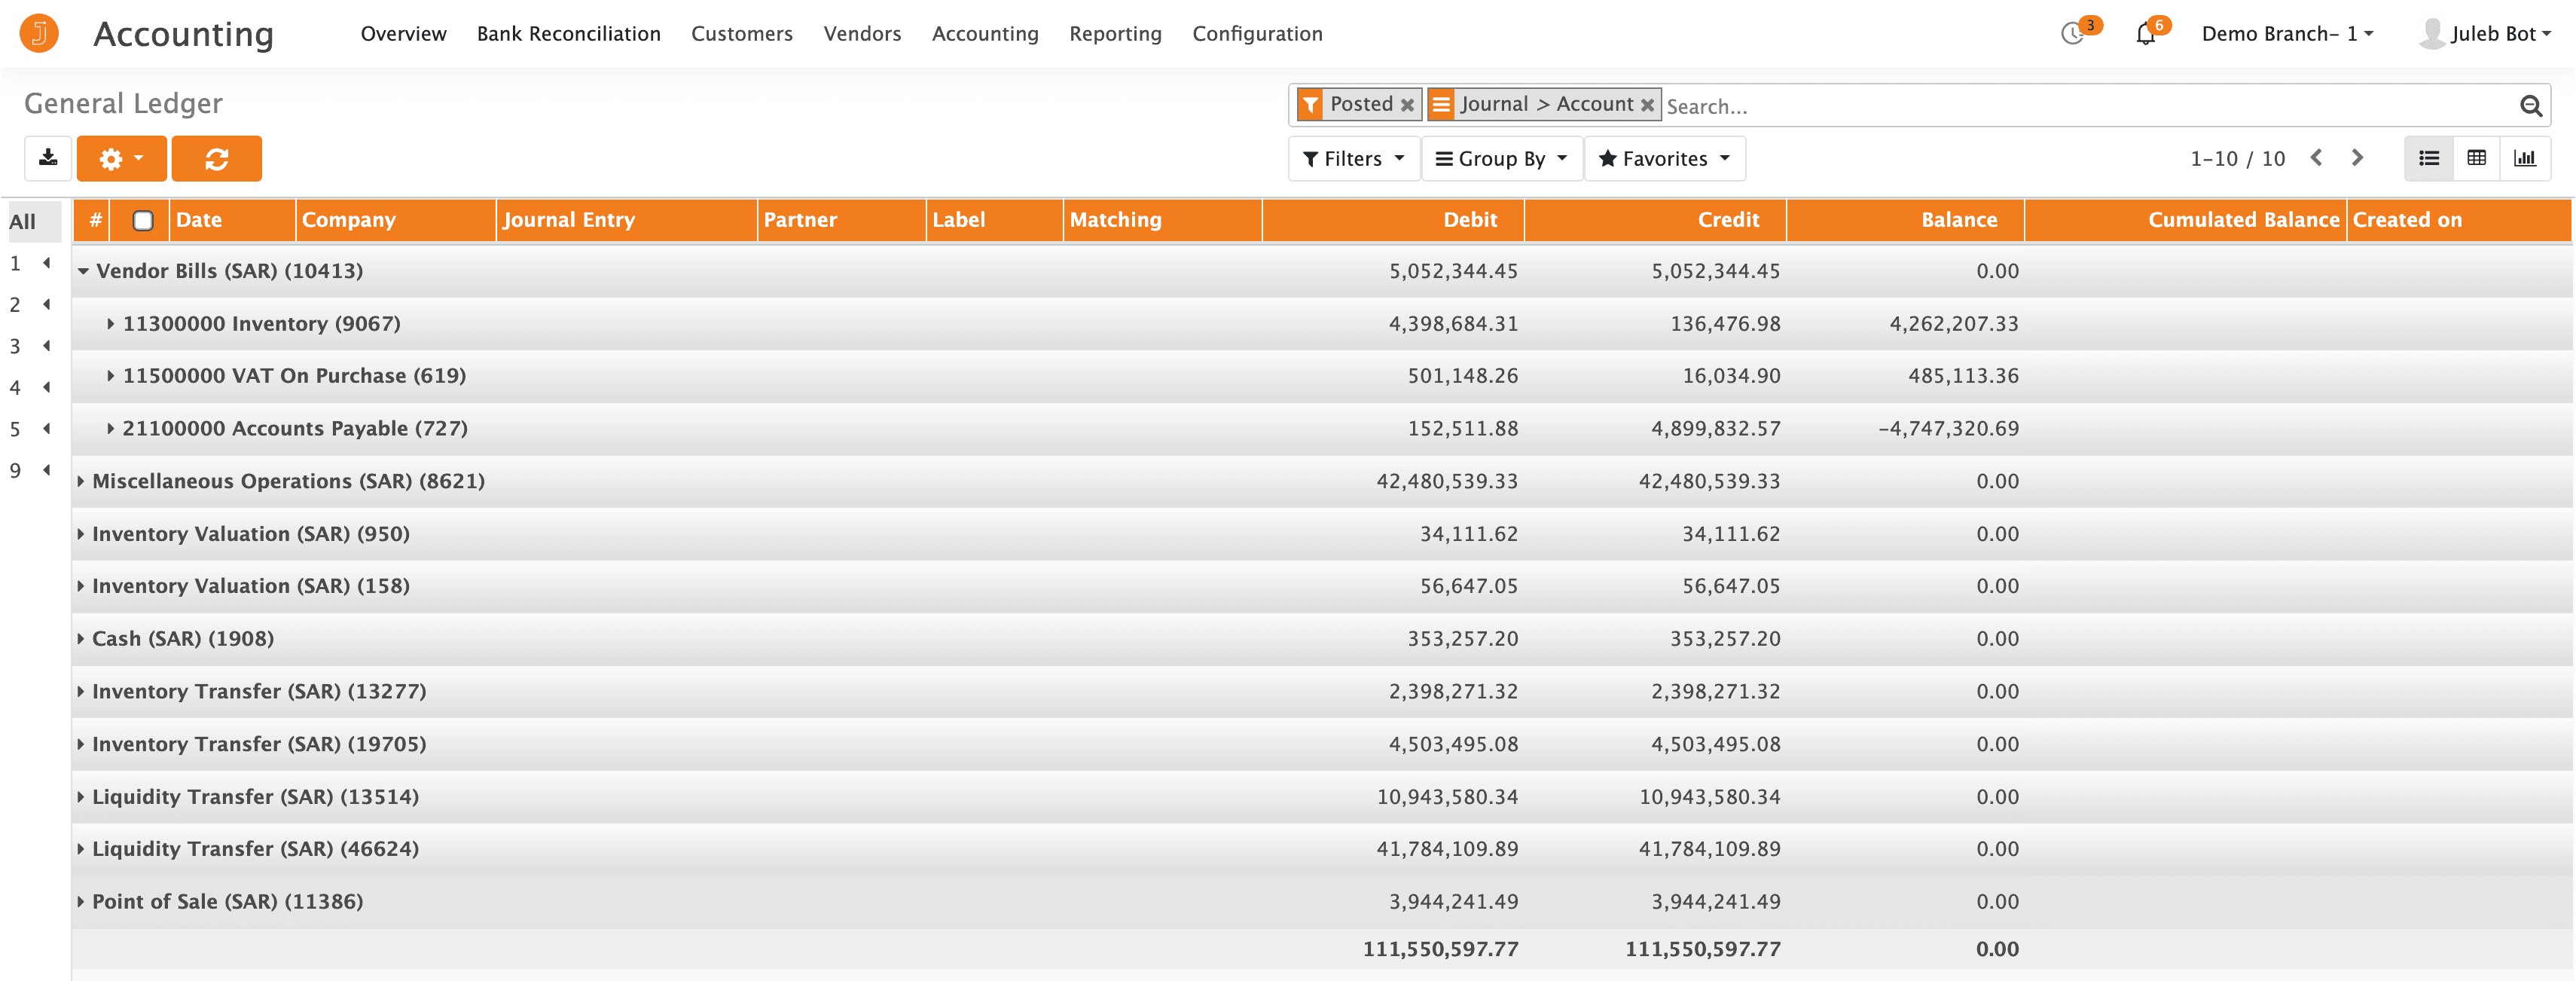Open the bell notifications icon

click(x=2145, y=34)
